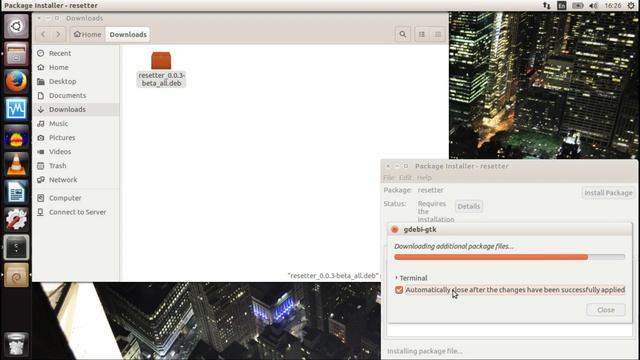Image resolution: width=640 pixels, height=360 pixels.
Task: Click the Installing package file status text
Action: coord(424,351)
